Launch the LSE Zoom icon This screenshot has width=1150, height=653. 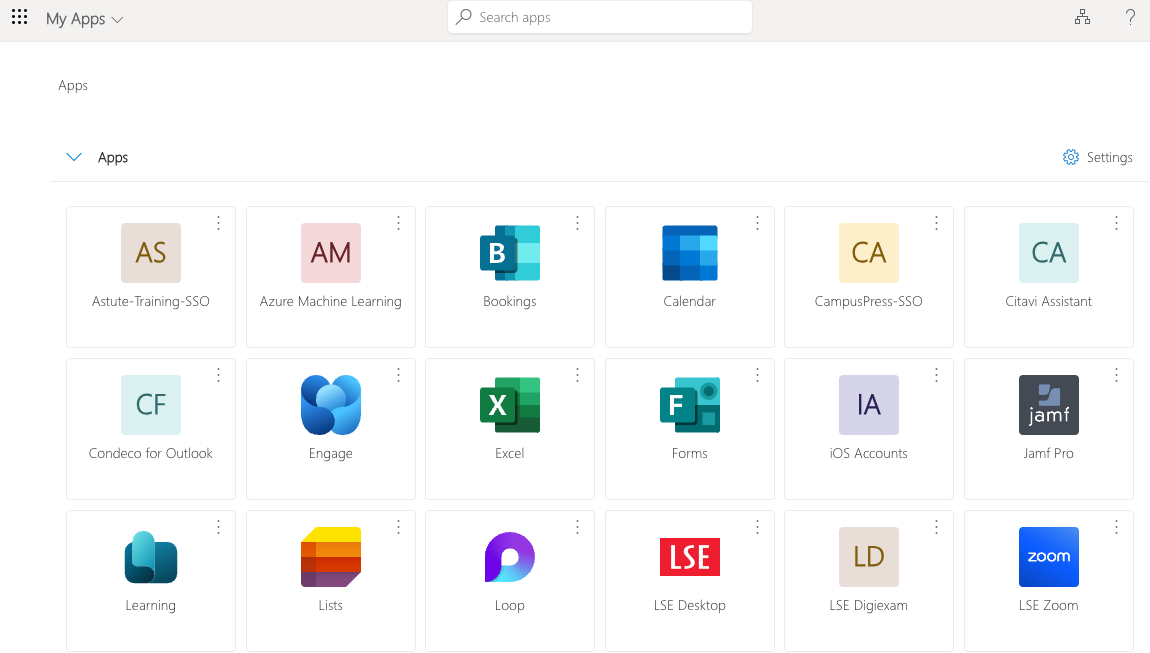pyautogui.click(x=1048, y=557)
